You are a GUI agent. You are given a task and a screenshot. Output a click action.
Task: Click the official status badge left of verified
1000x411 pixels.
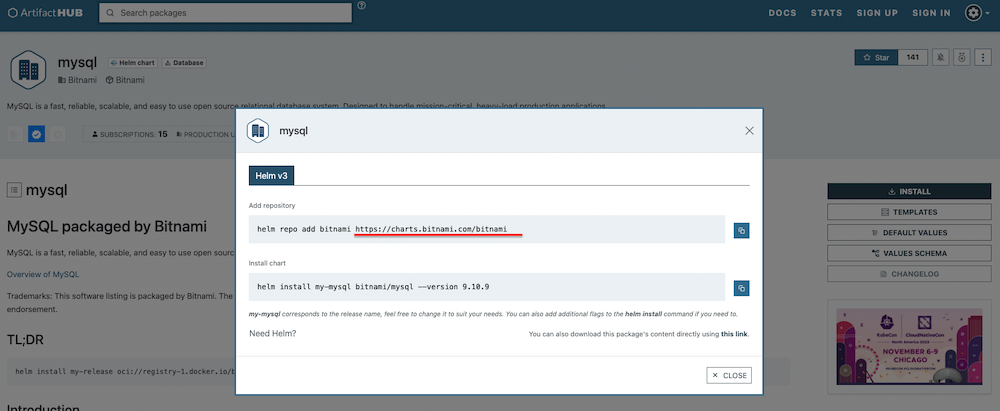coord(15,134)
